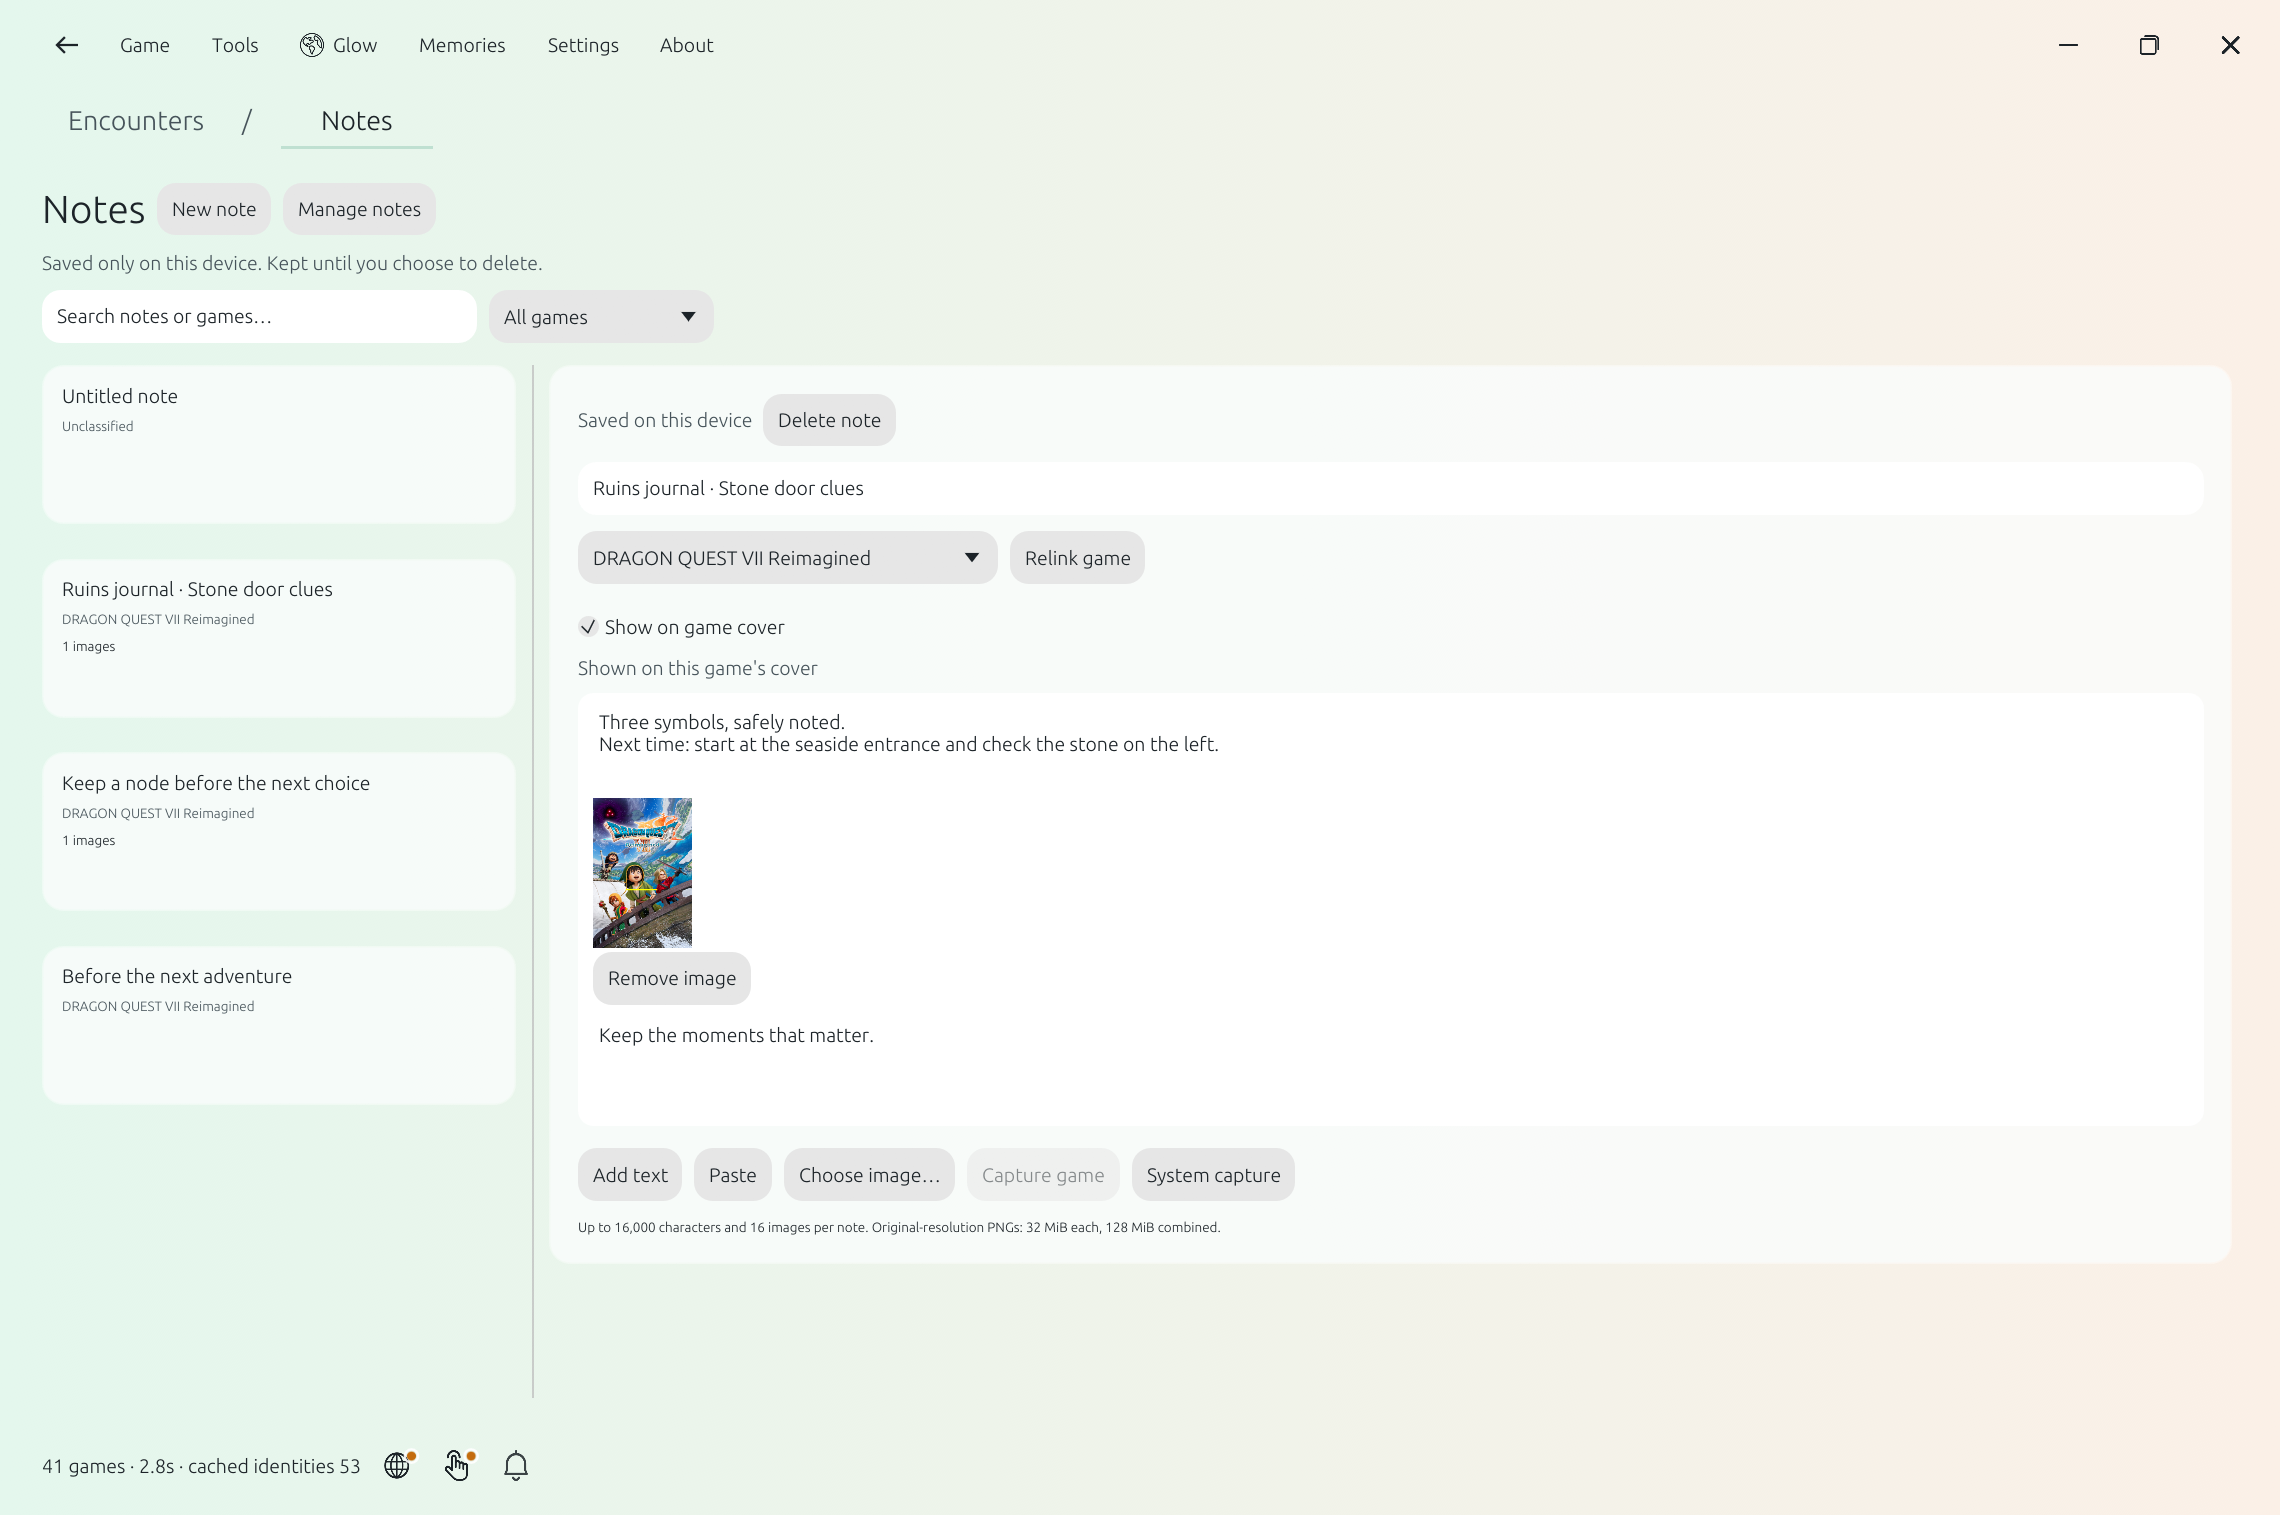Click the 41 games cached identities status text
Viewport: 2280px width, 1515px height.
(201, 1466)
